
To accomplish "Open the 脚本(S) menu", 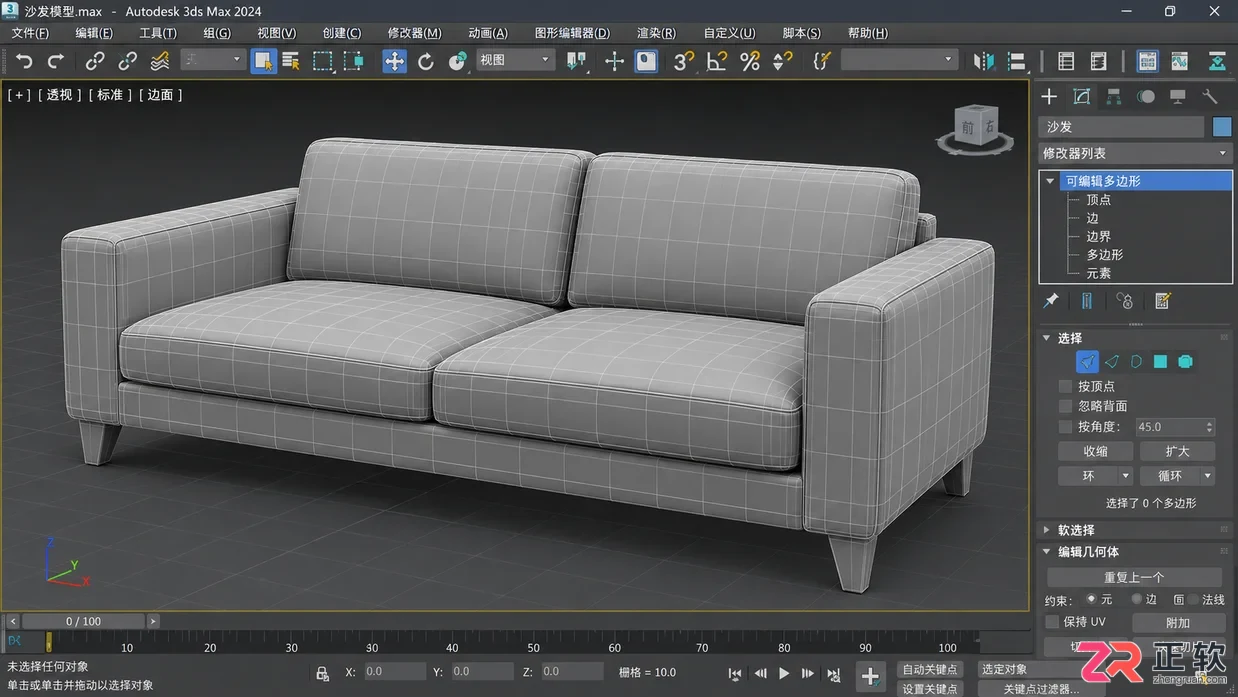I will 801,33.
